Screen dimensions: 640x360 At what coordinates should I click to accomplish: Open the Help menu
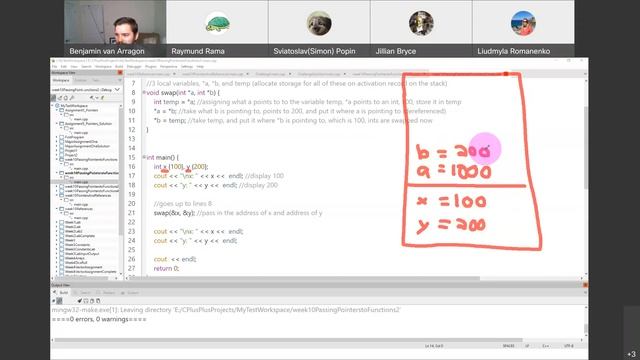coord(200,67)
